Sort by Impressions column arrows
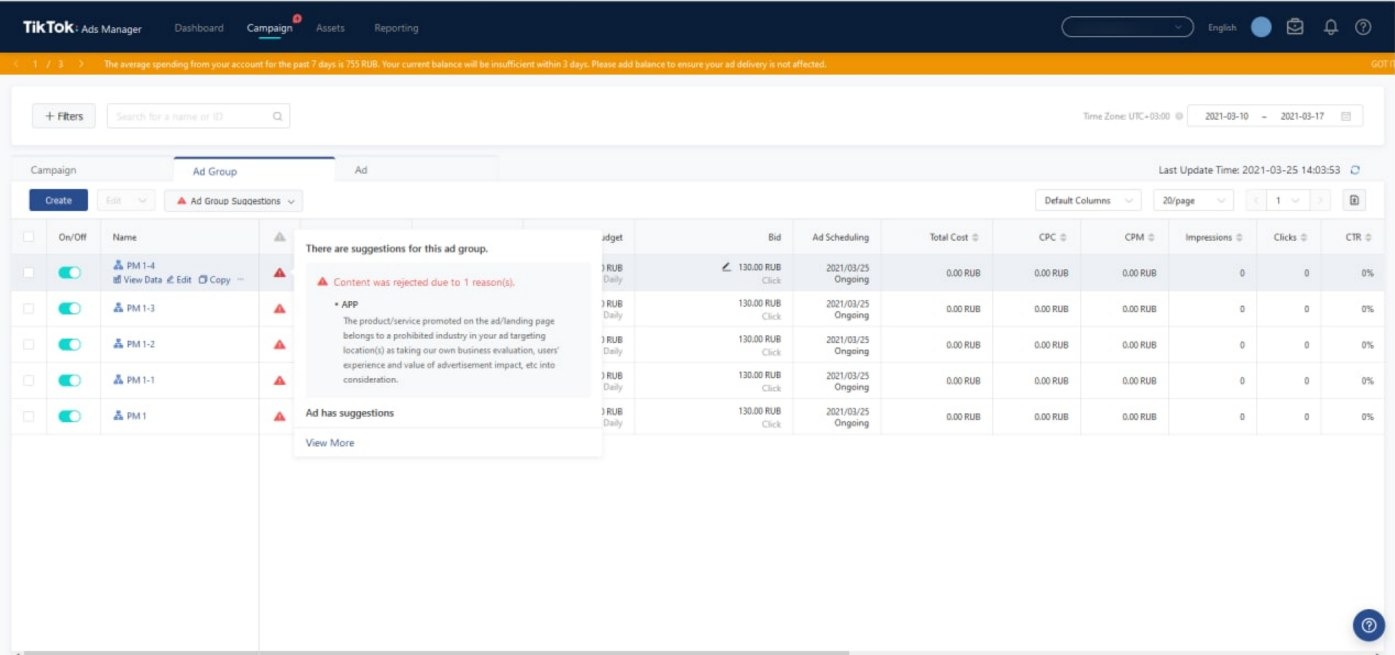 [x=1239, y=237]
